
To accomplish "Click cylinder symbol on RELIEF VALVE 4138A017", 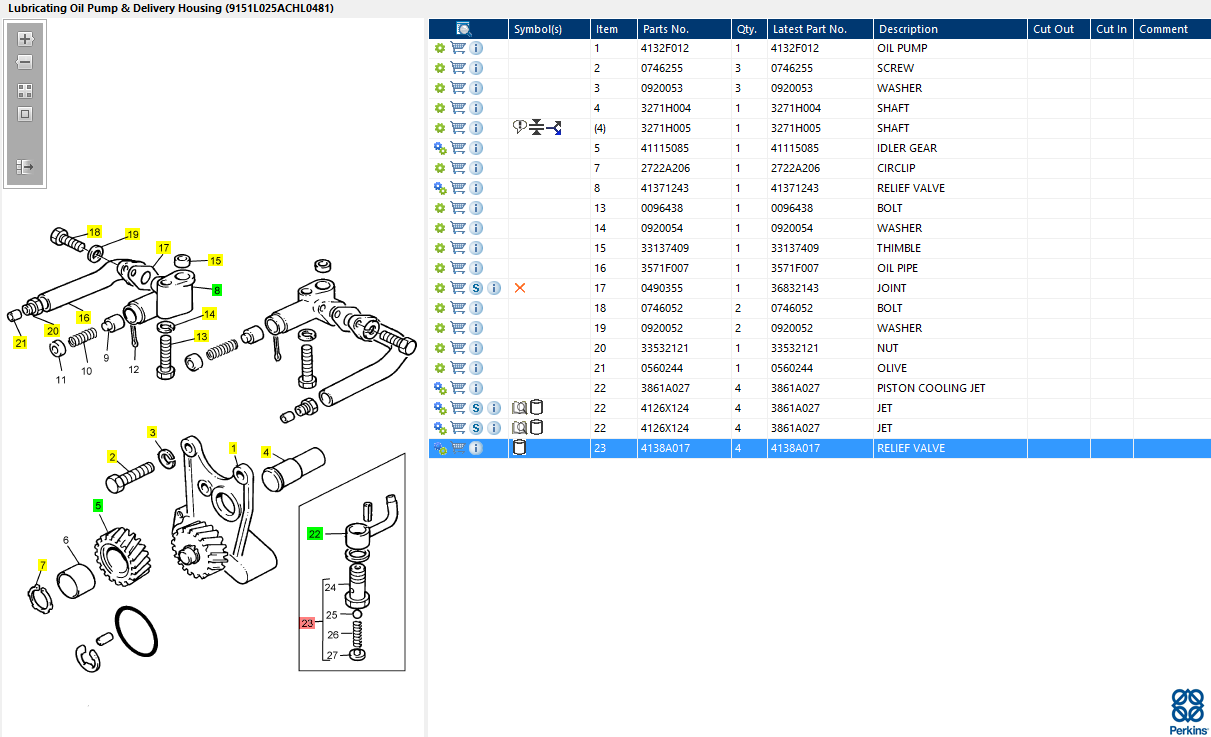I will click(x=519, y=448).
